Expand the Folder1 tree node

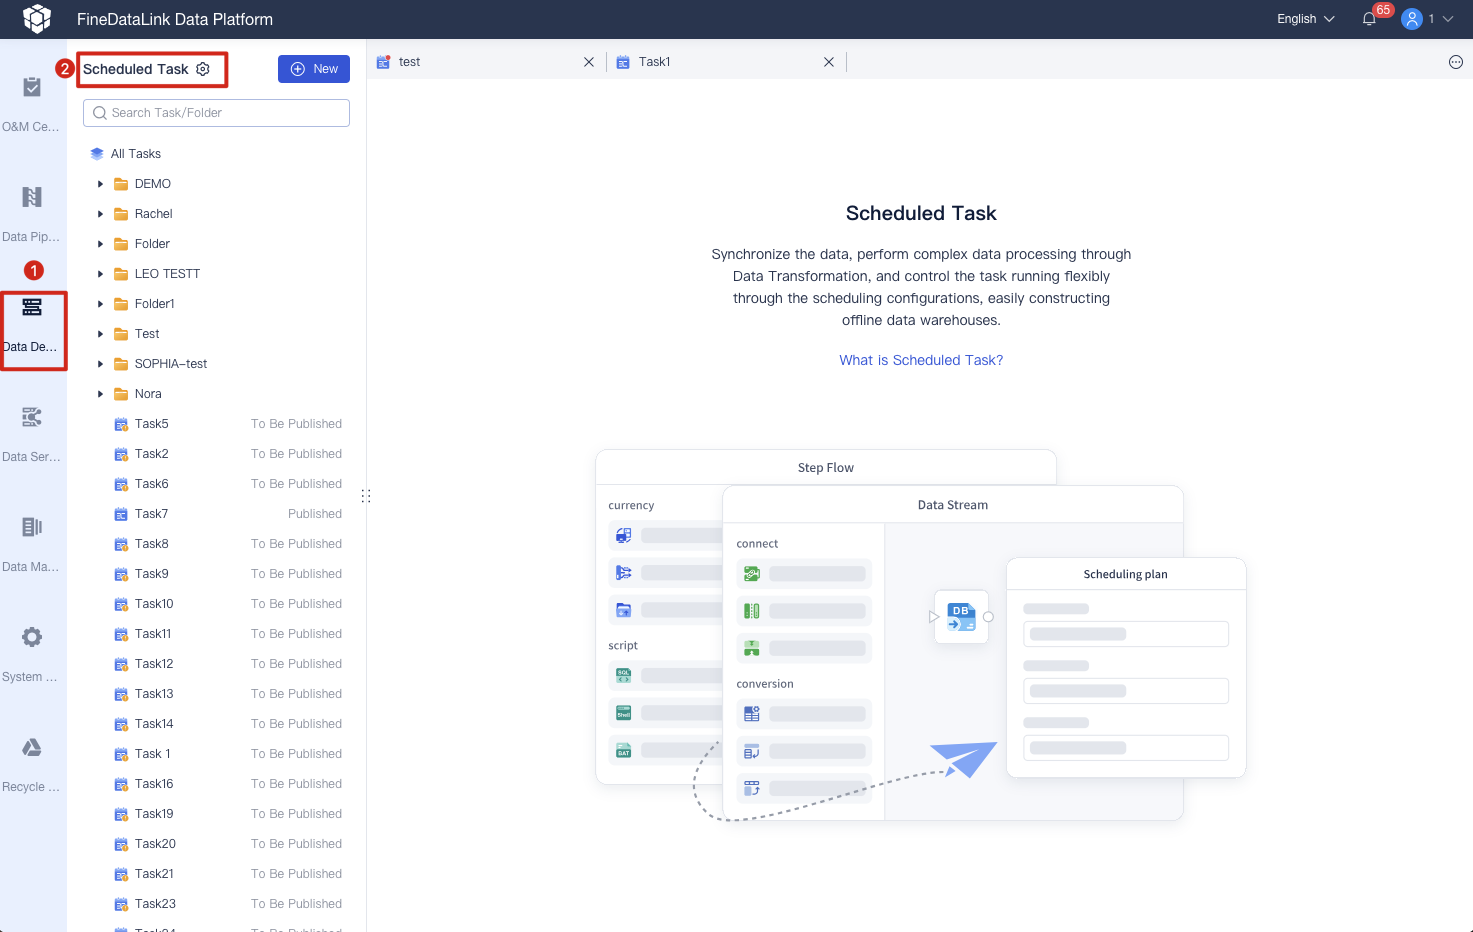coord(100,304)
